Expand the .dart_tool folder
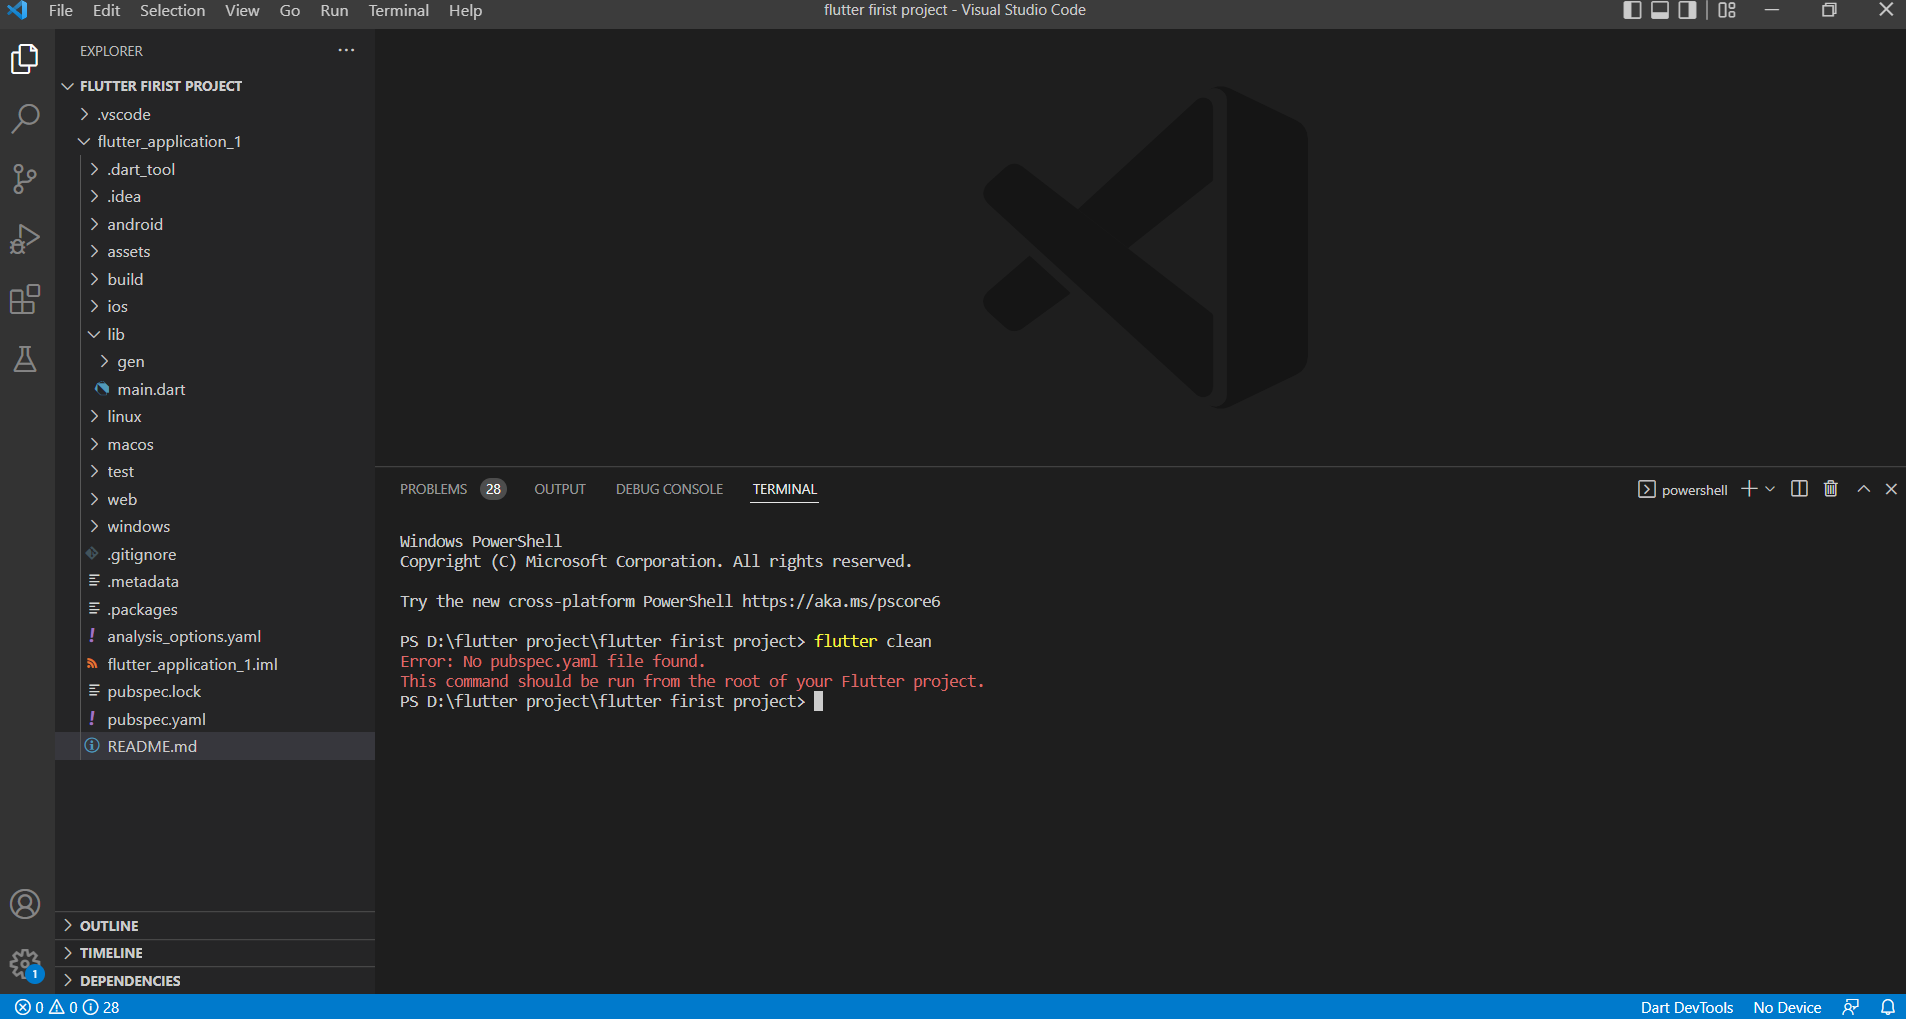Image resolution: width=1906 pixels, height=1019 pixels. click(215, 169)
